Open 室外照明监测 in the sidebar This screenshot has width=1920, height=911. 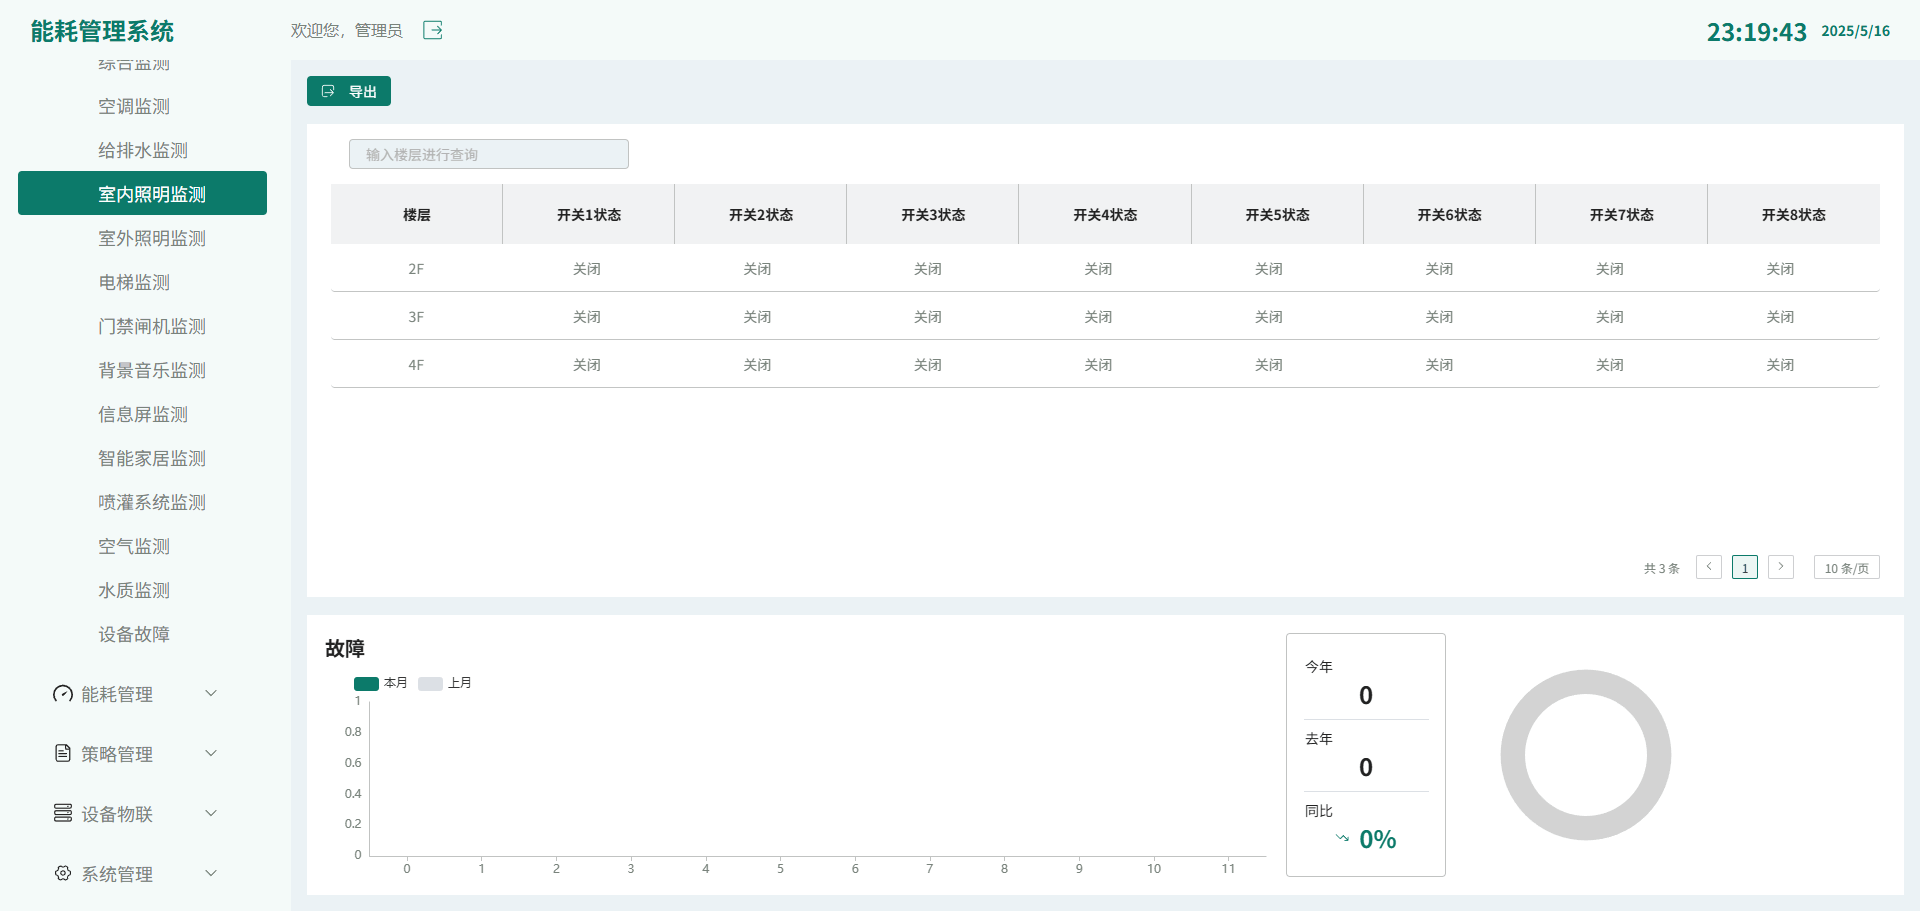[152, 238]
